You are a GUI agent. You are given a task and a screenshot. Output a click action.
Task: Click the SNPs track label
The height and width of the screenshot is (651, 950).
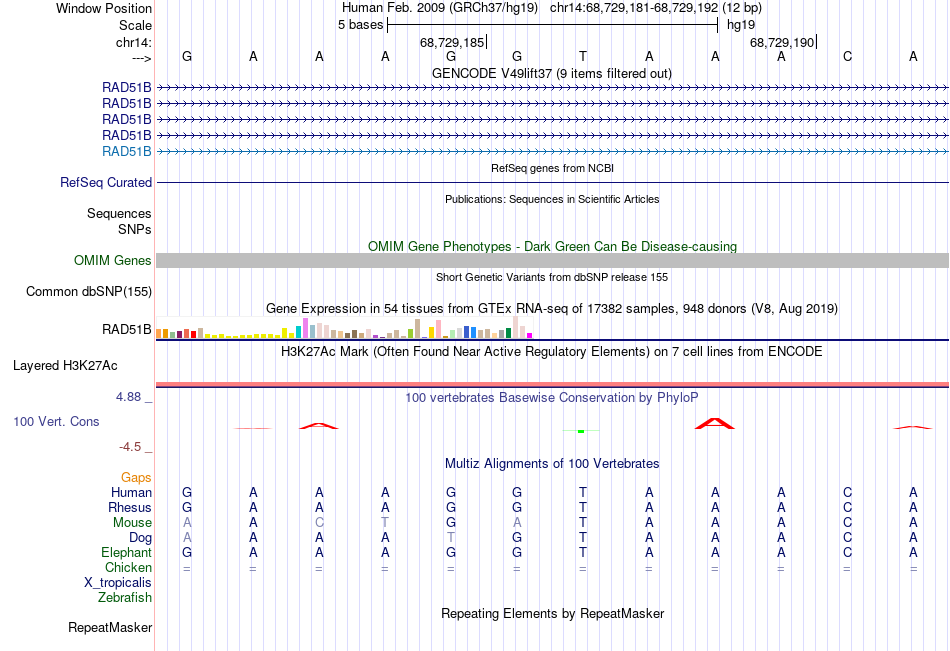pos(135,229)
